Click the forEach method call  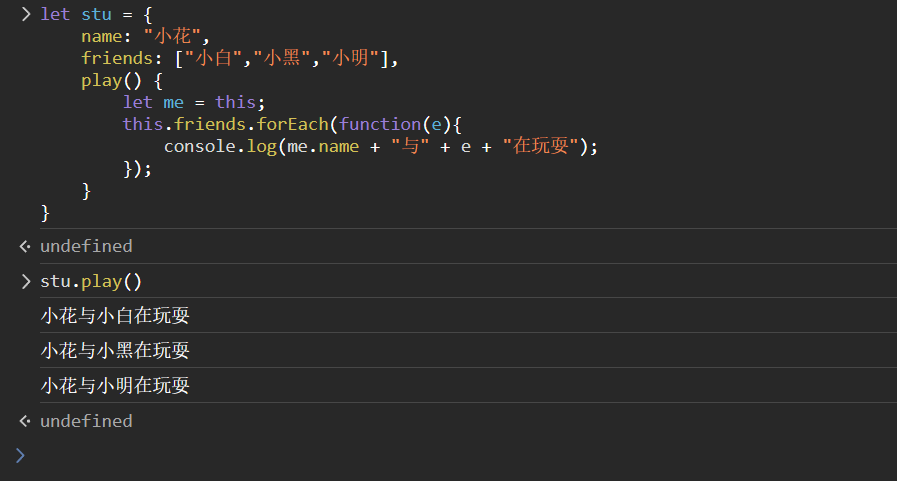point(293,124)
